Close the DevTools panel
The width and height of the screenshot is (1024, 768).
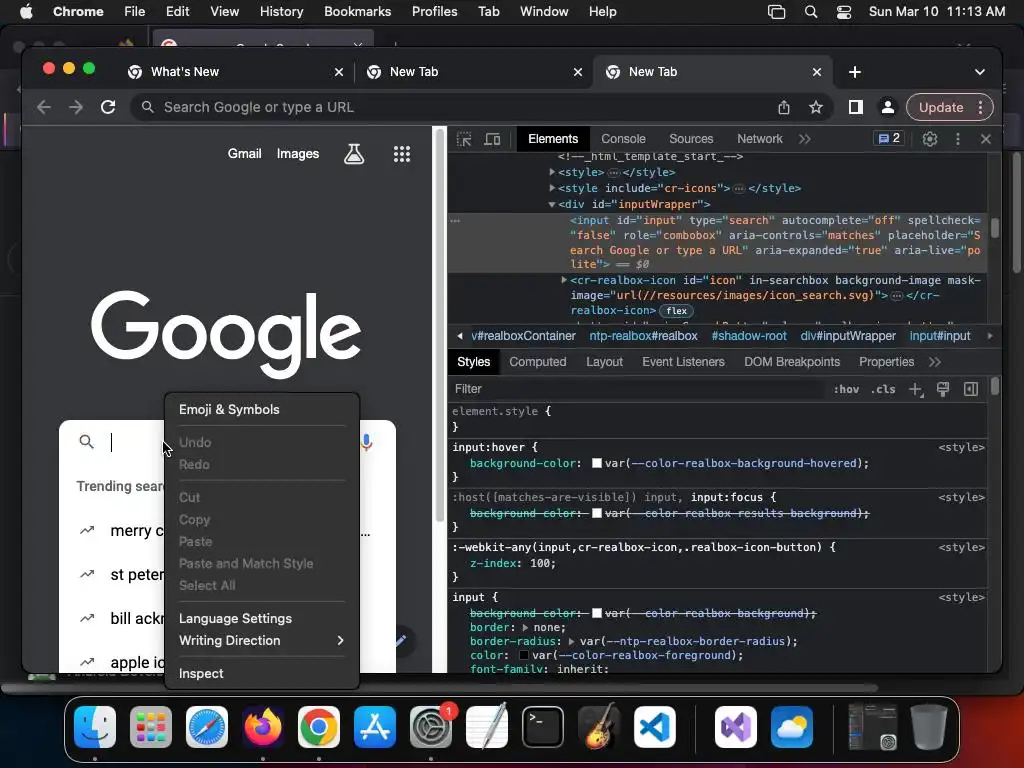pos(985,139)
